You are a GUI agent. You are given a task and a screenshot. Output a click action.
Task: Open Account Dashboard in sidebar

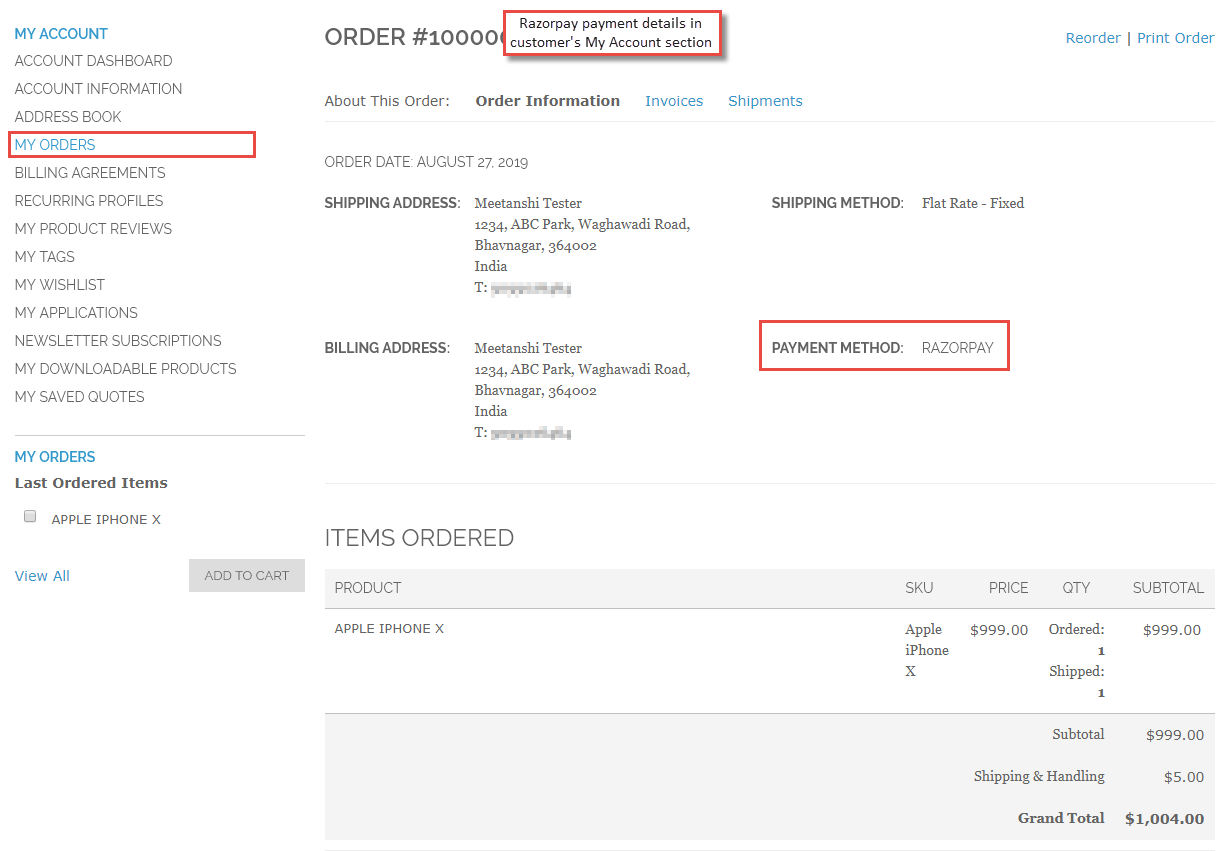(x=93, y=61)
